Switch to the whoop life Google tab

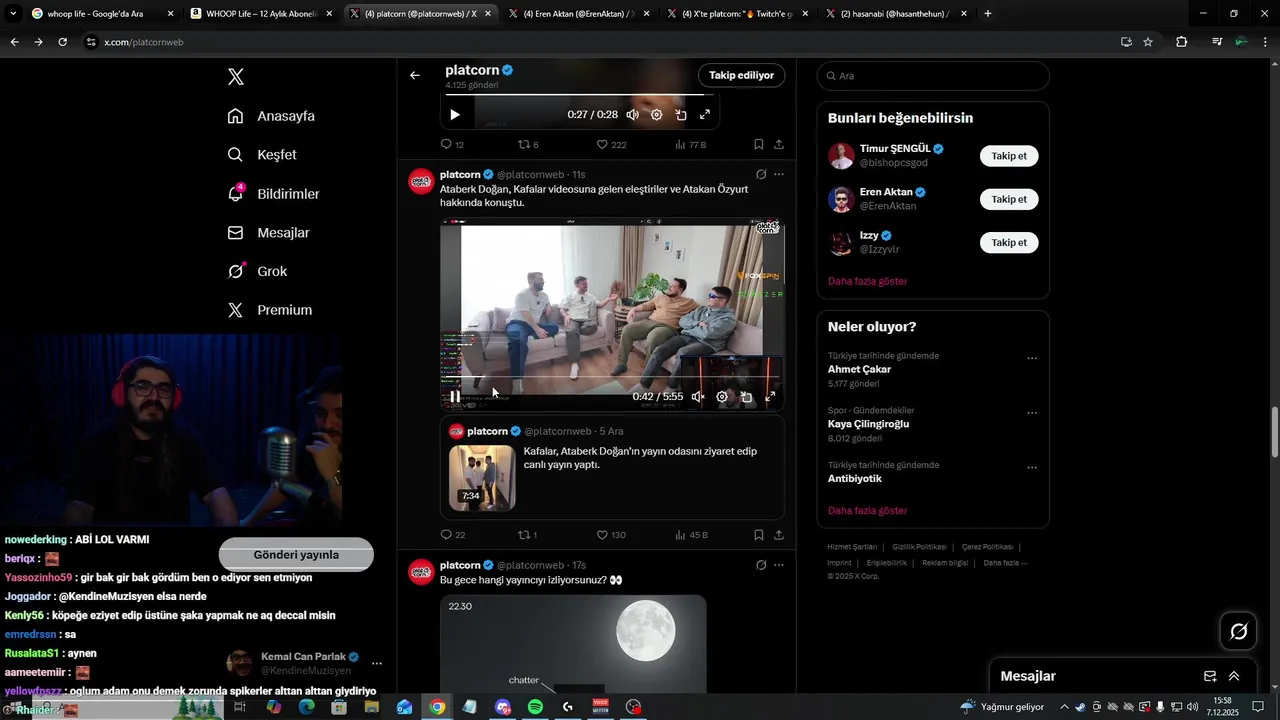(101, 14)
